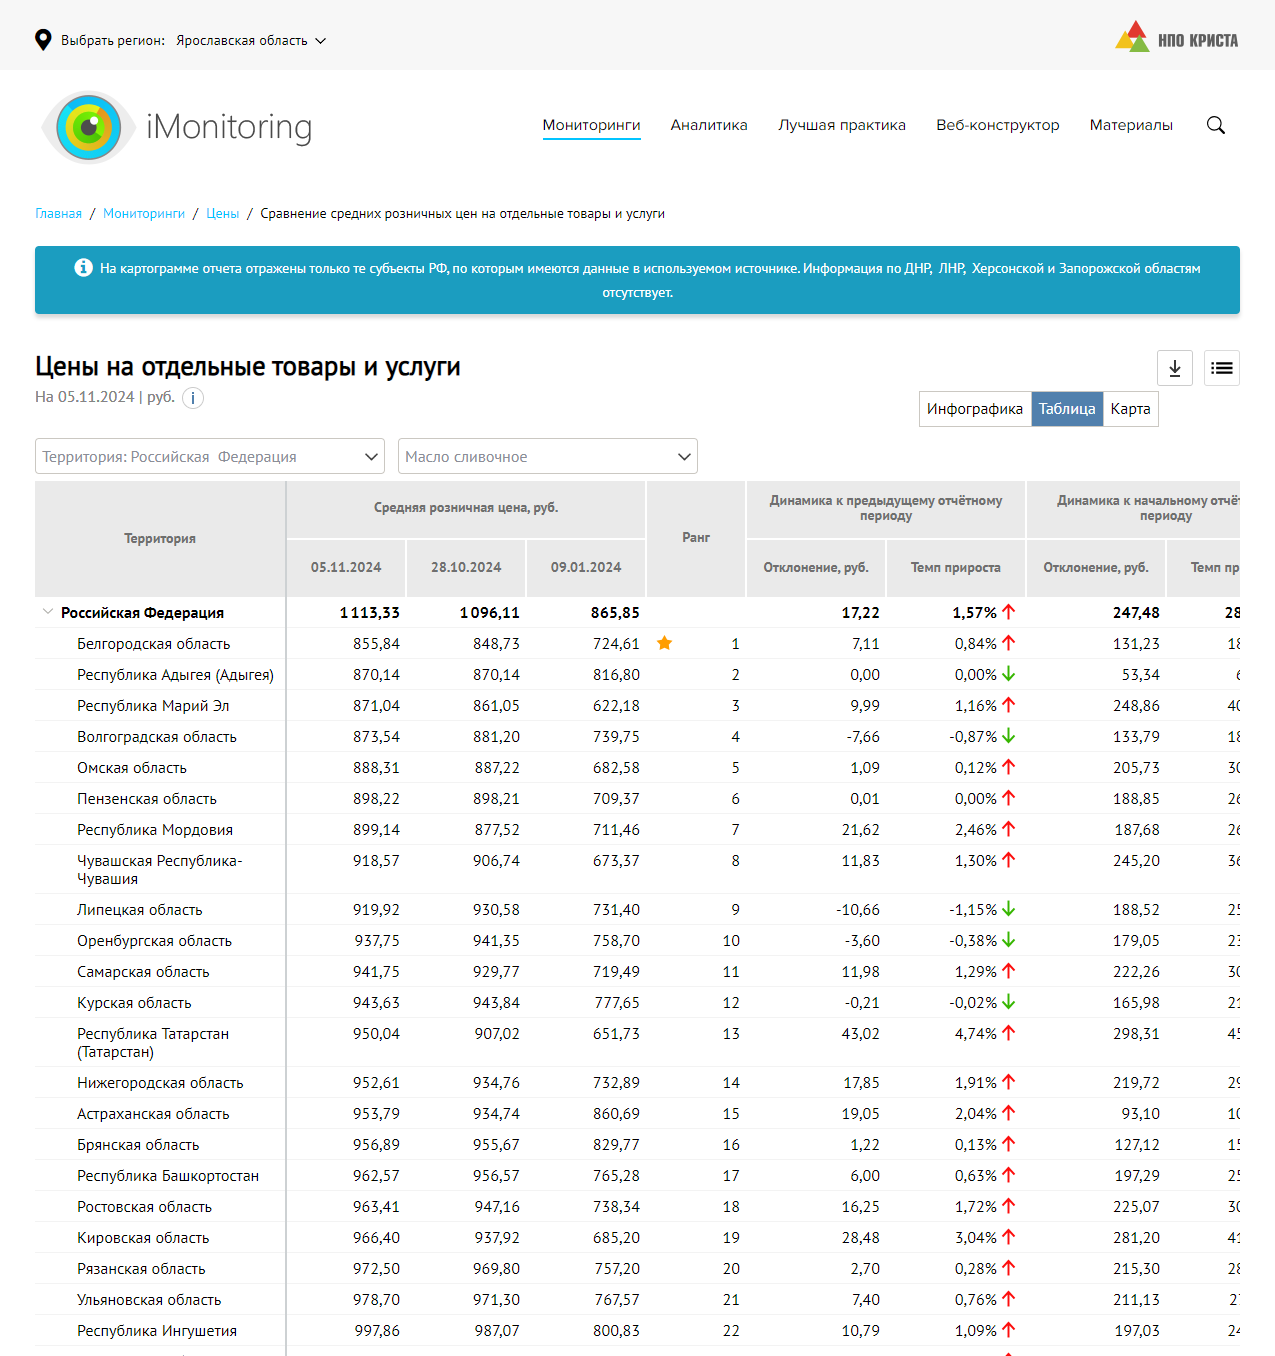
Task: Click the gold star for Белгородская область
Action: (664, 643)
